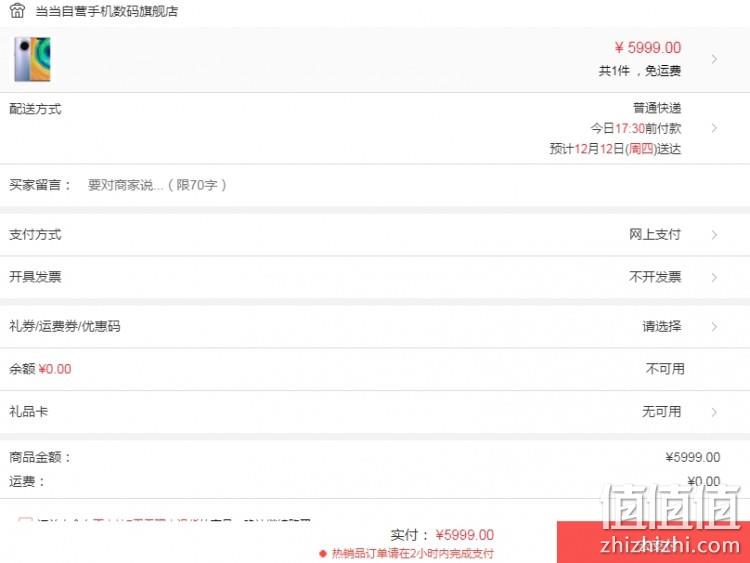Select 请选择 for 礼券/运费券/优惠码
Screen dimensions: 750x563
[x=662, y=327]
